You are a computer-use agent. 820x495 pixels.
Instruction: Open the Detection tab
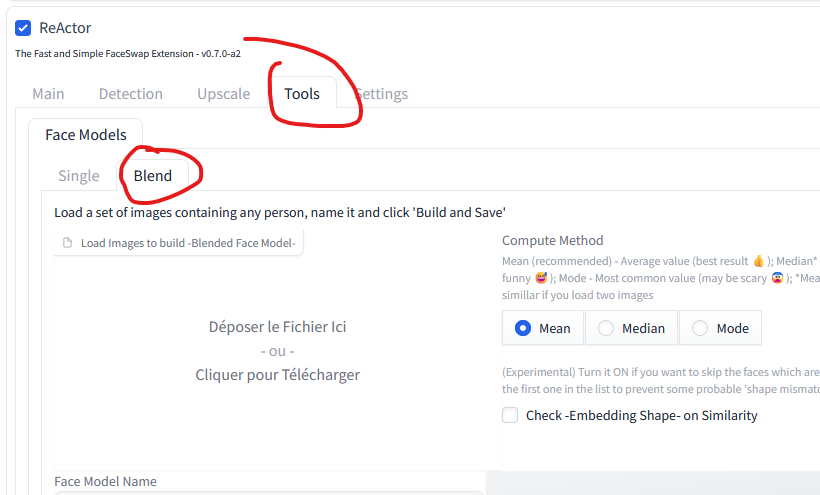[131, 94]
